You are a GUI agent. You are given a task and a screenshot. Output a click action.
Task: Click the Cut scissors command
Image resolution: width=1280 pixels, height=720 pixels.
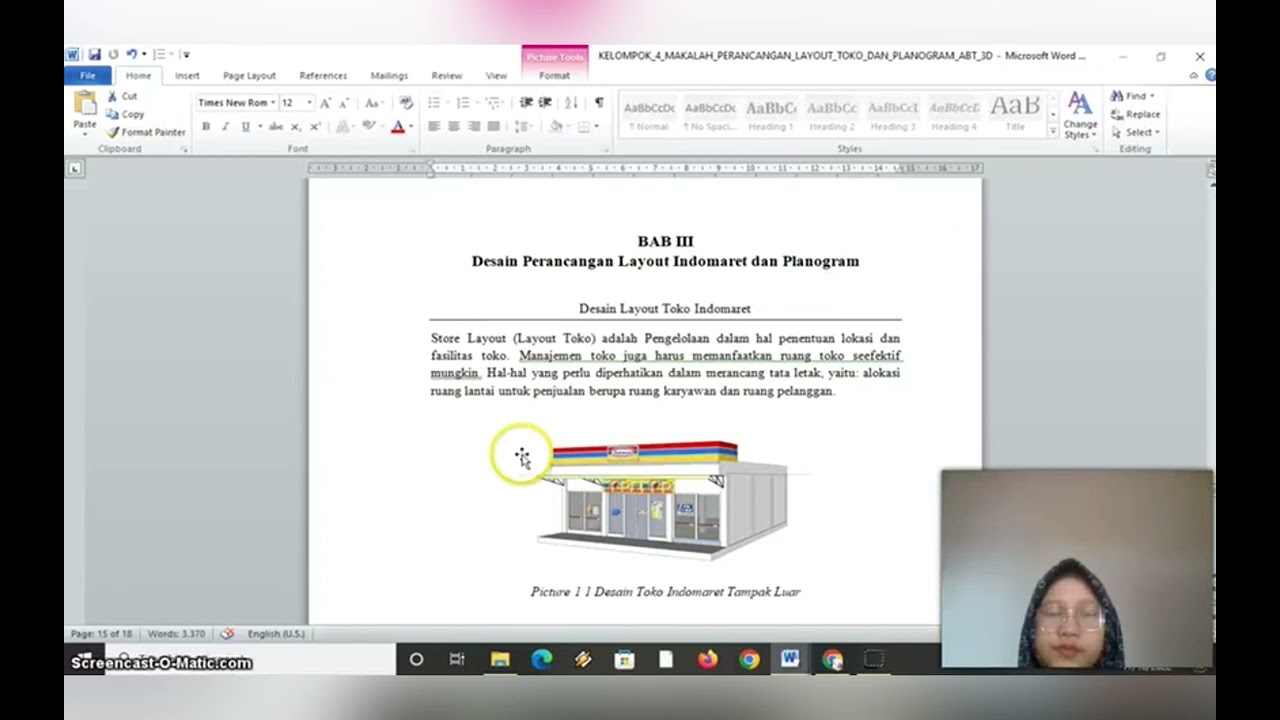122,96
